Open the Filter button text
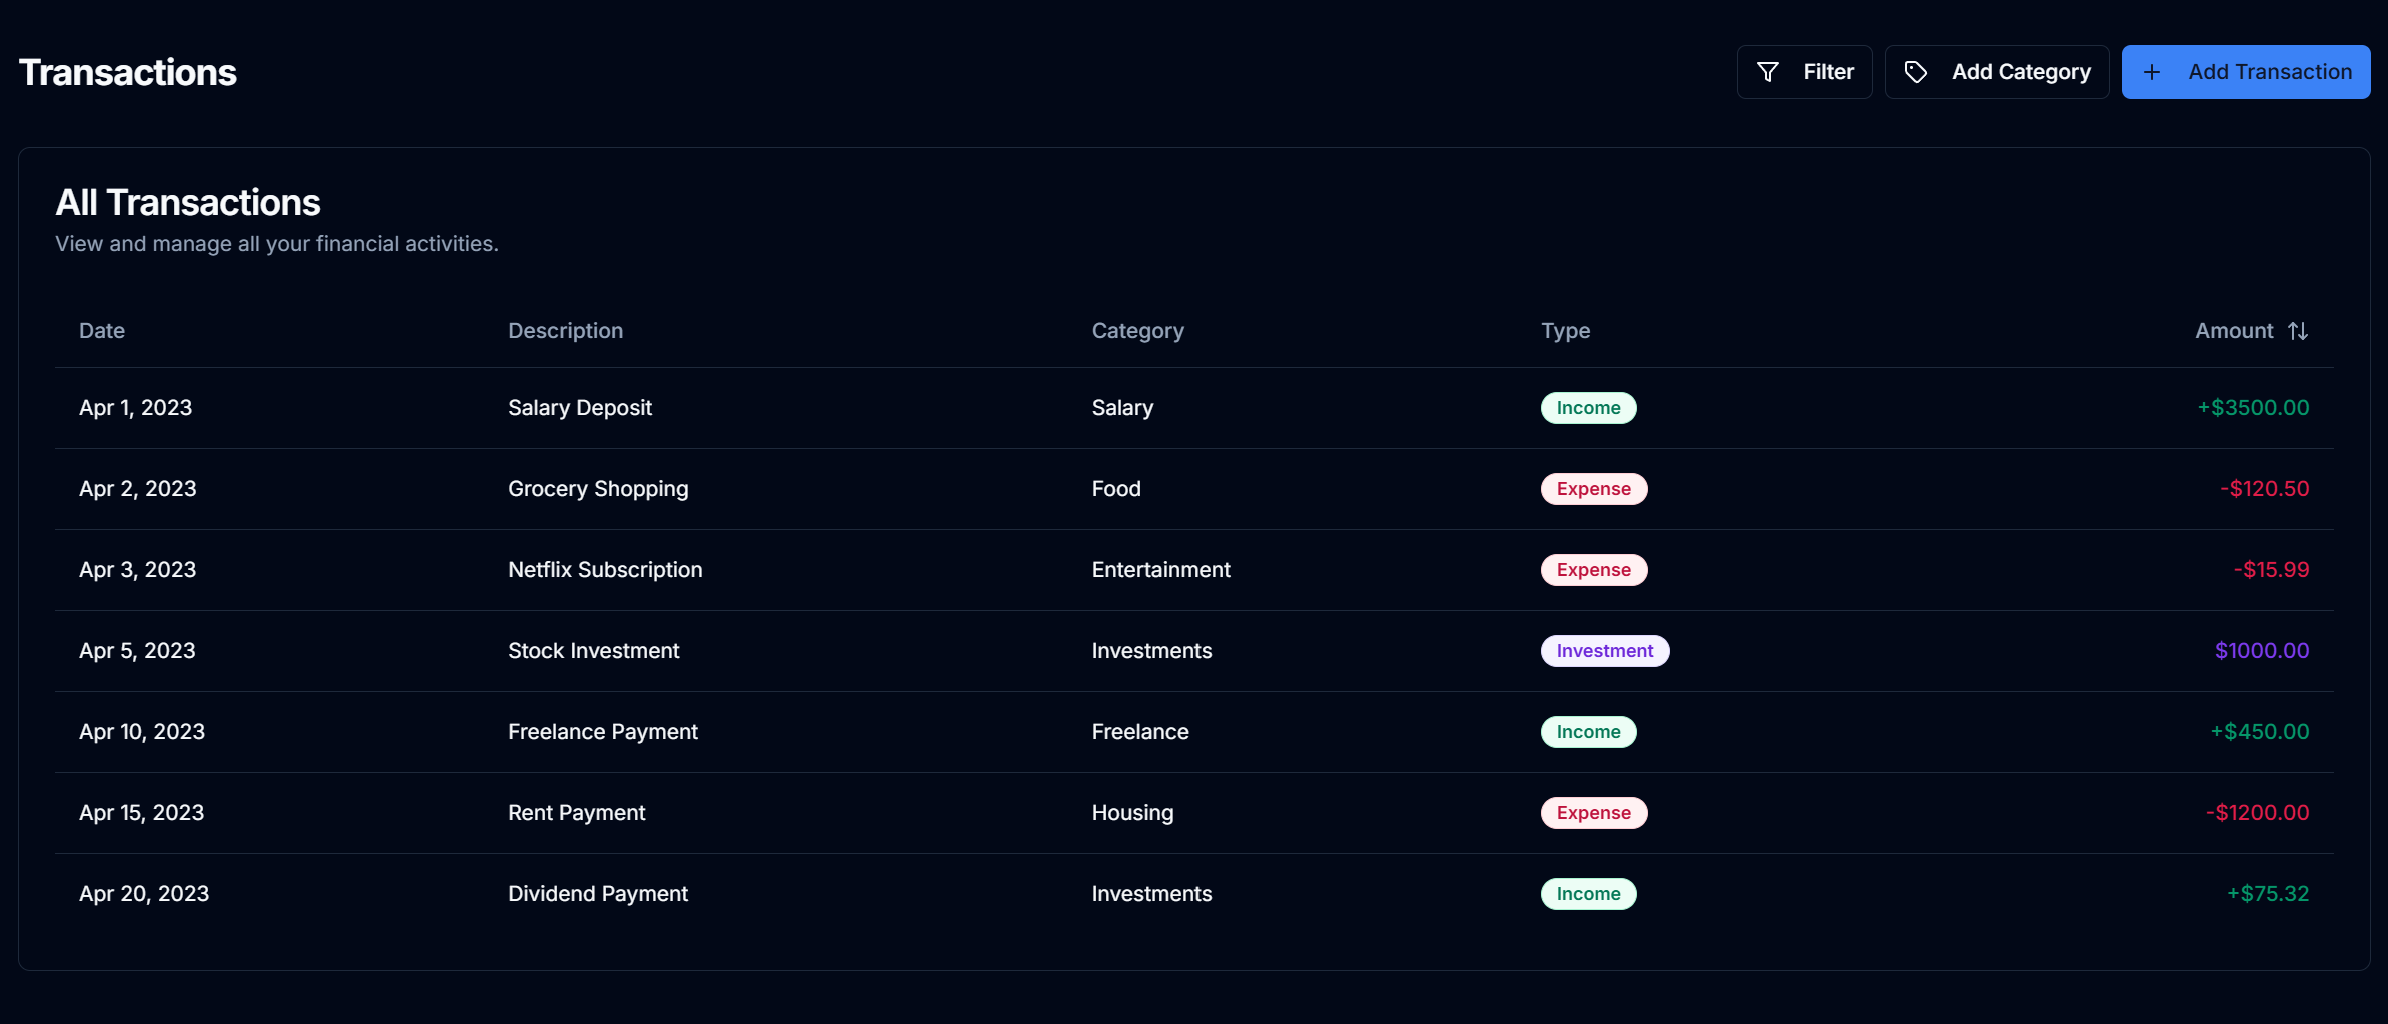2388x1024 pixels. click(x=1828, y=72)
